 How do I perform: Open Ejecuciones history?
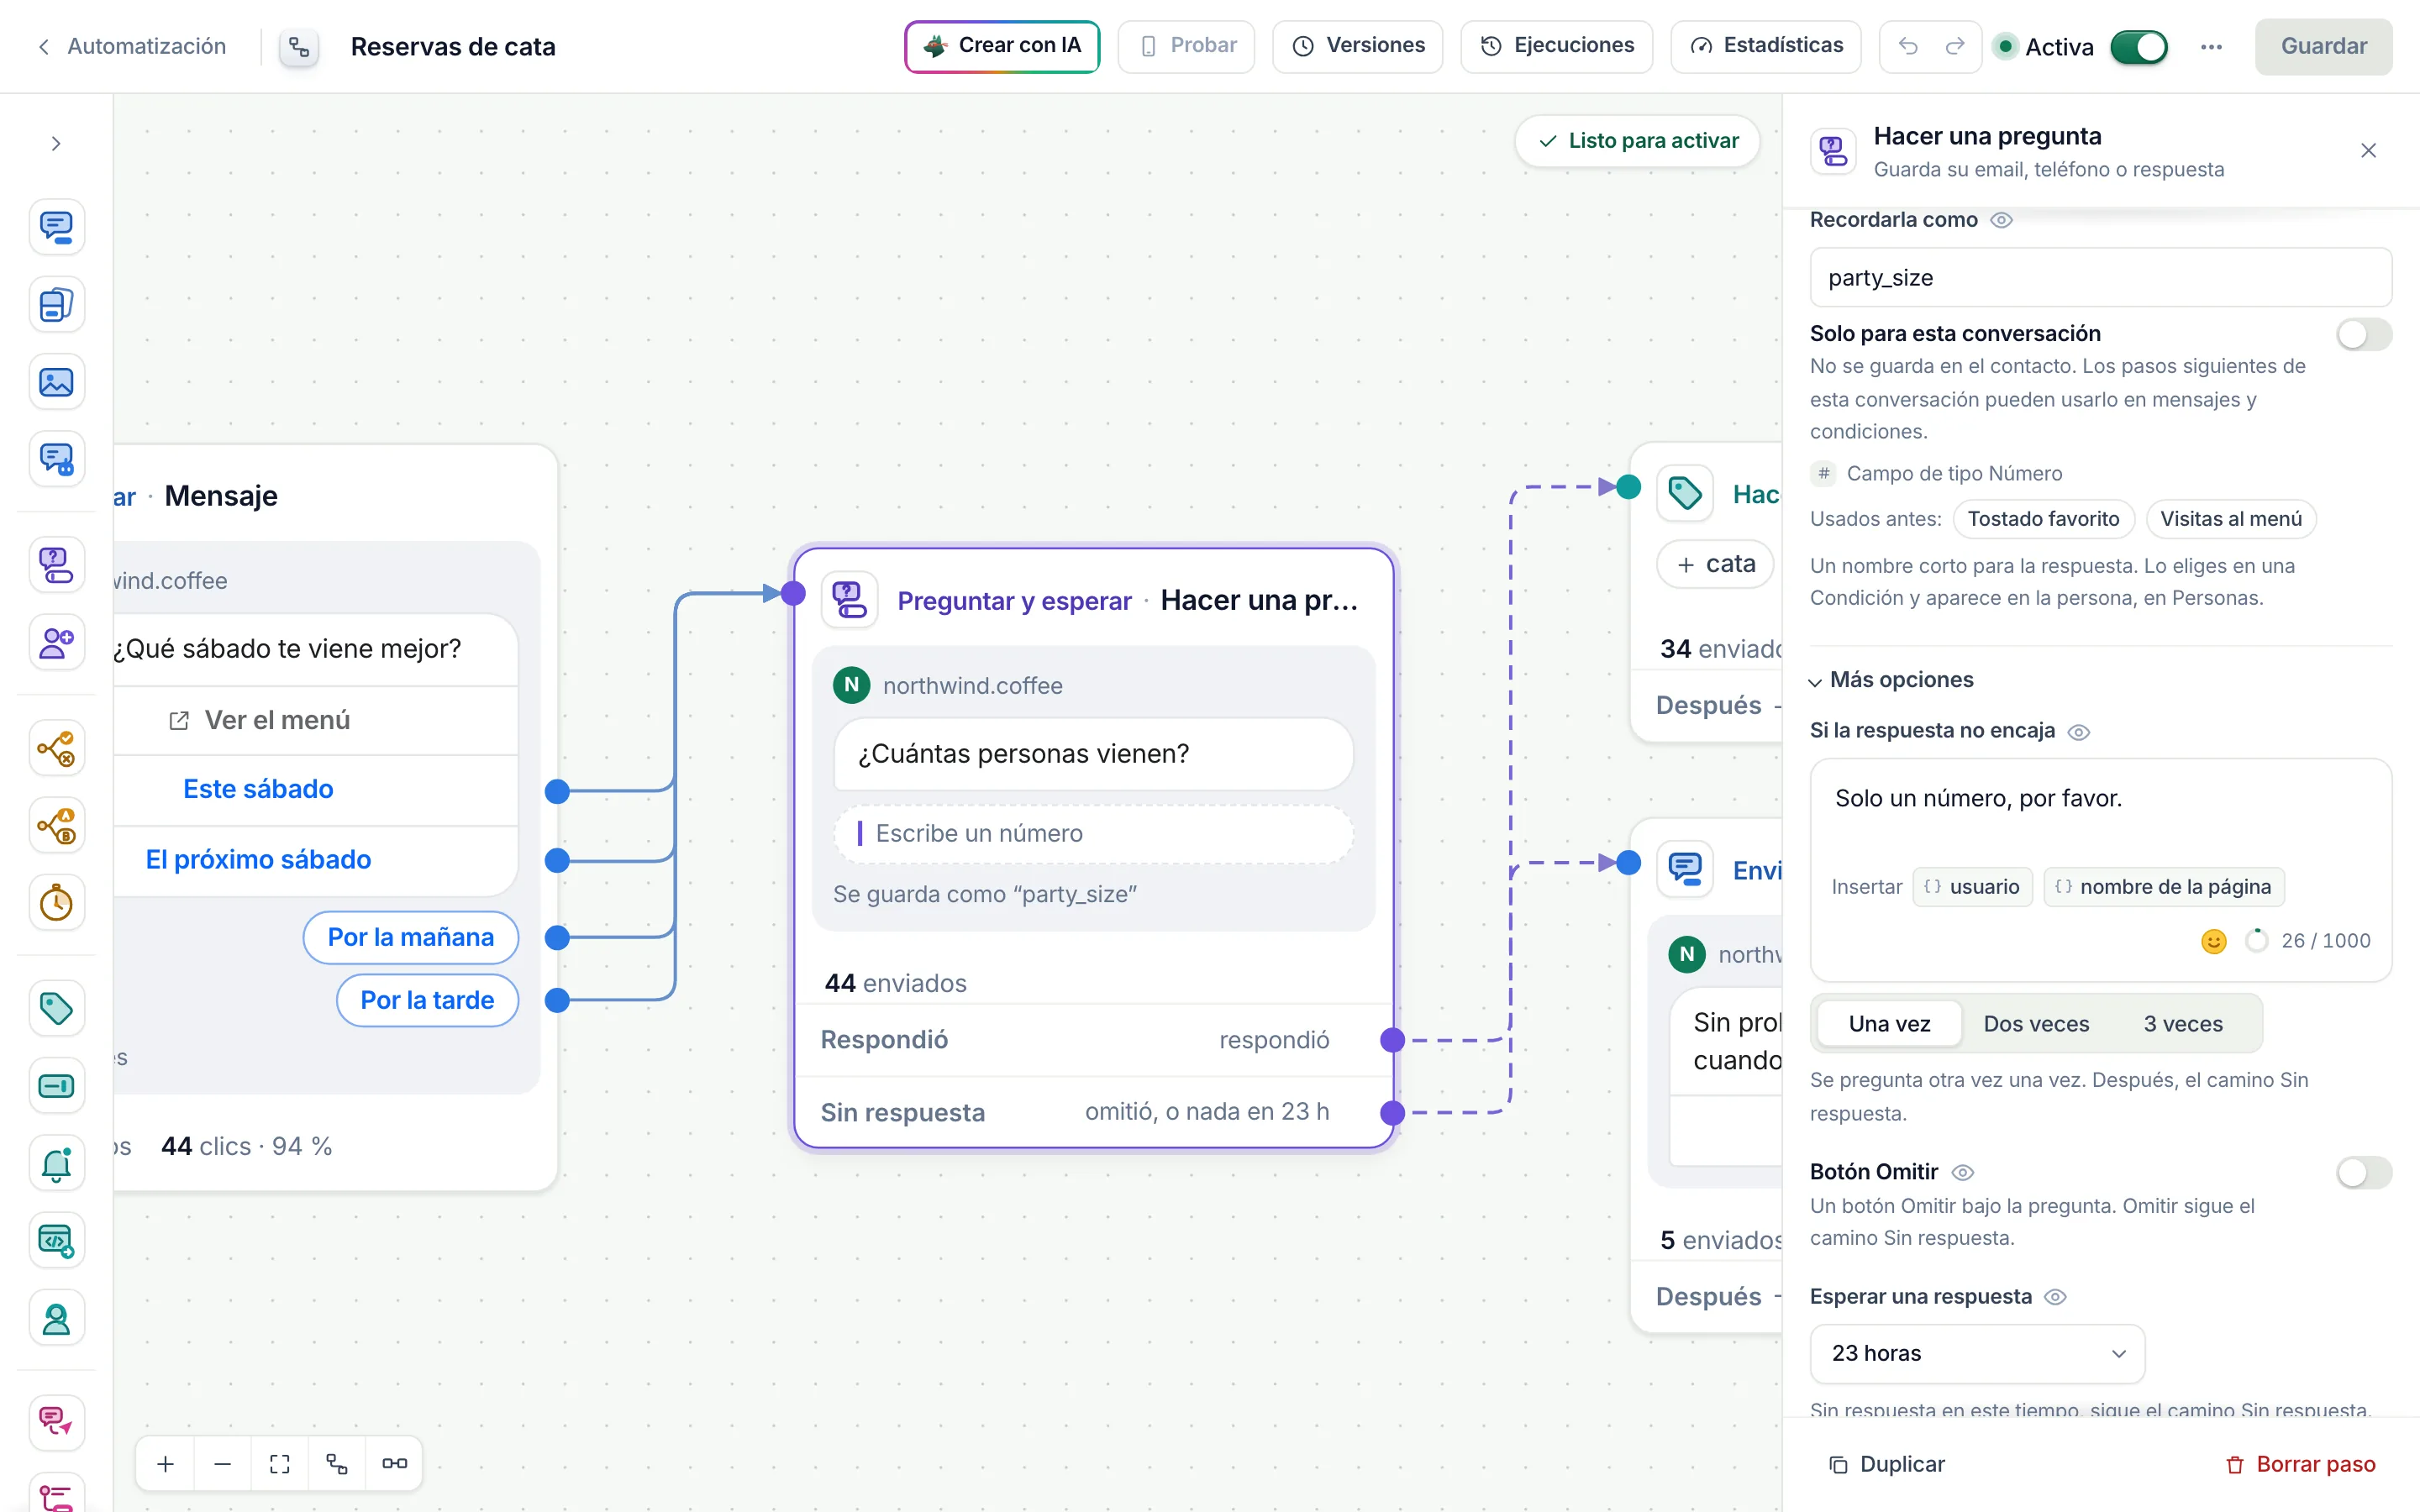[x=1556, y=46]
